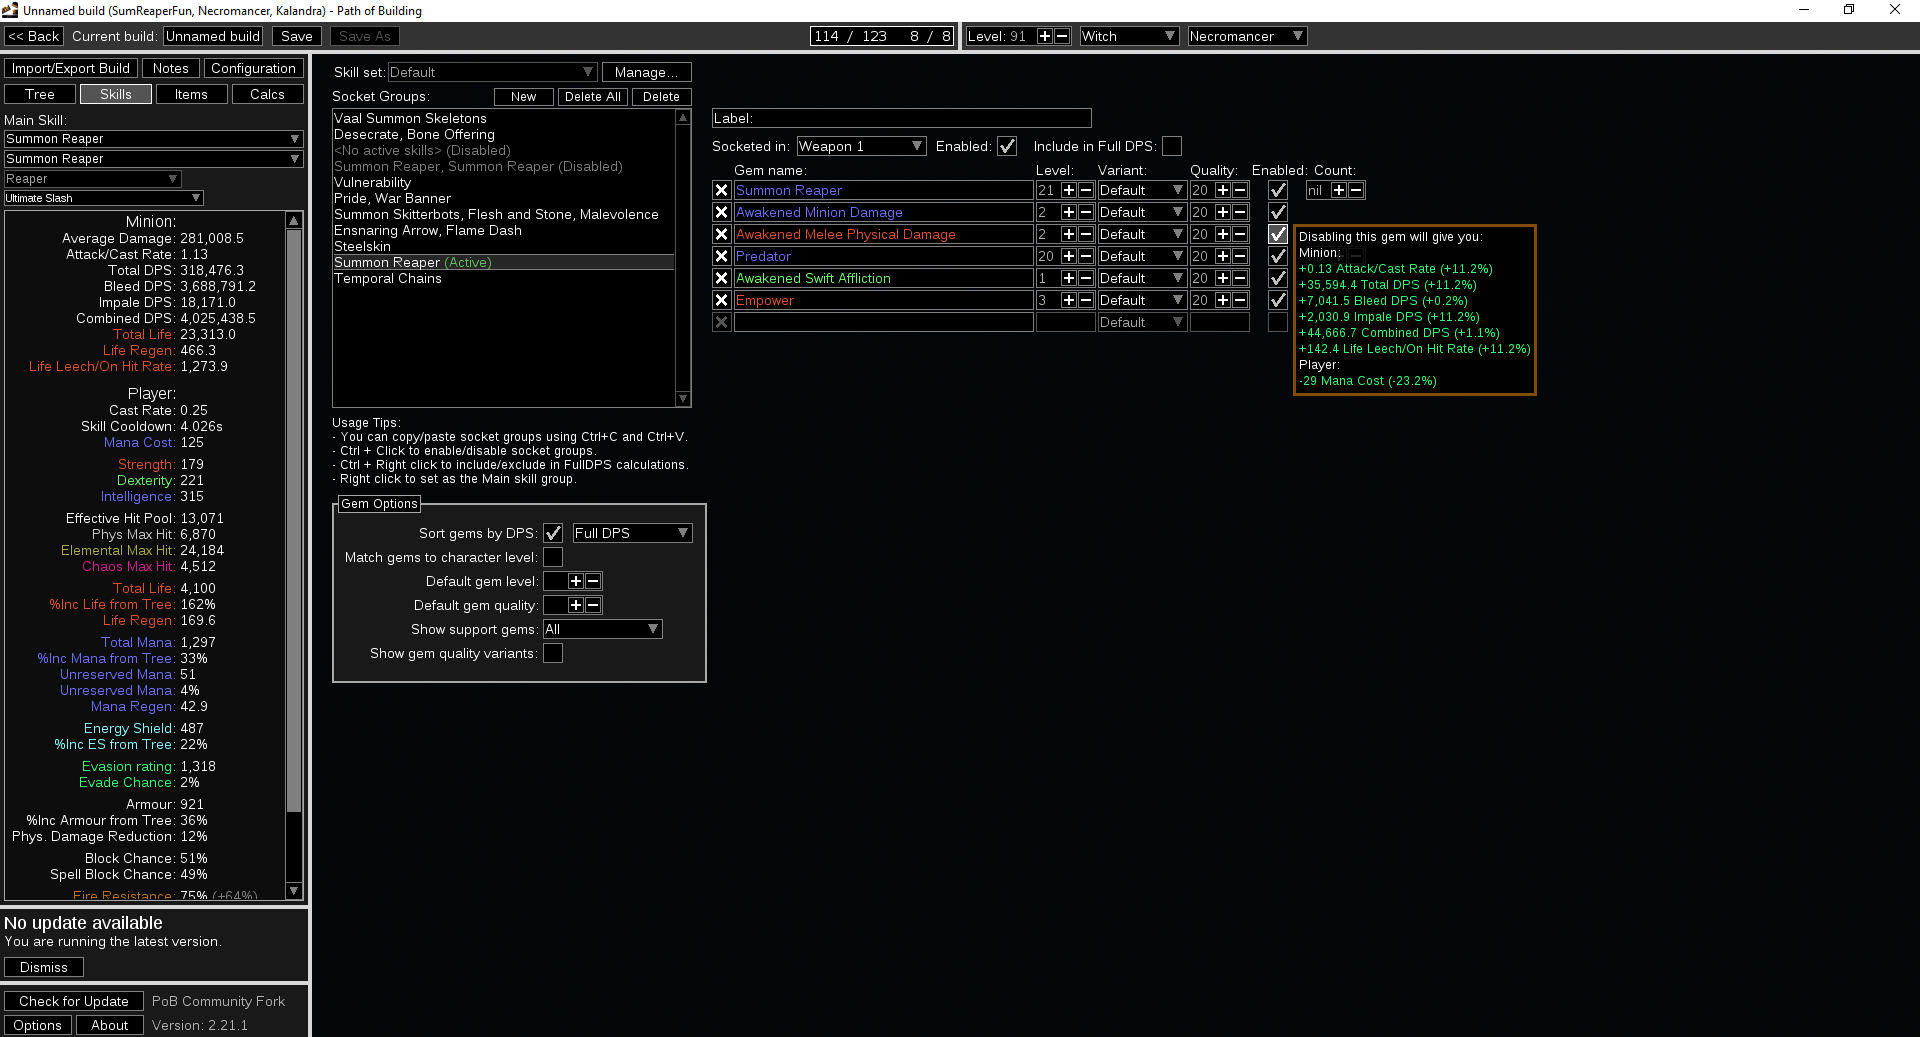Open the Calcs tab

pyautogui.click(x=267, y=94)
